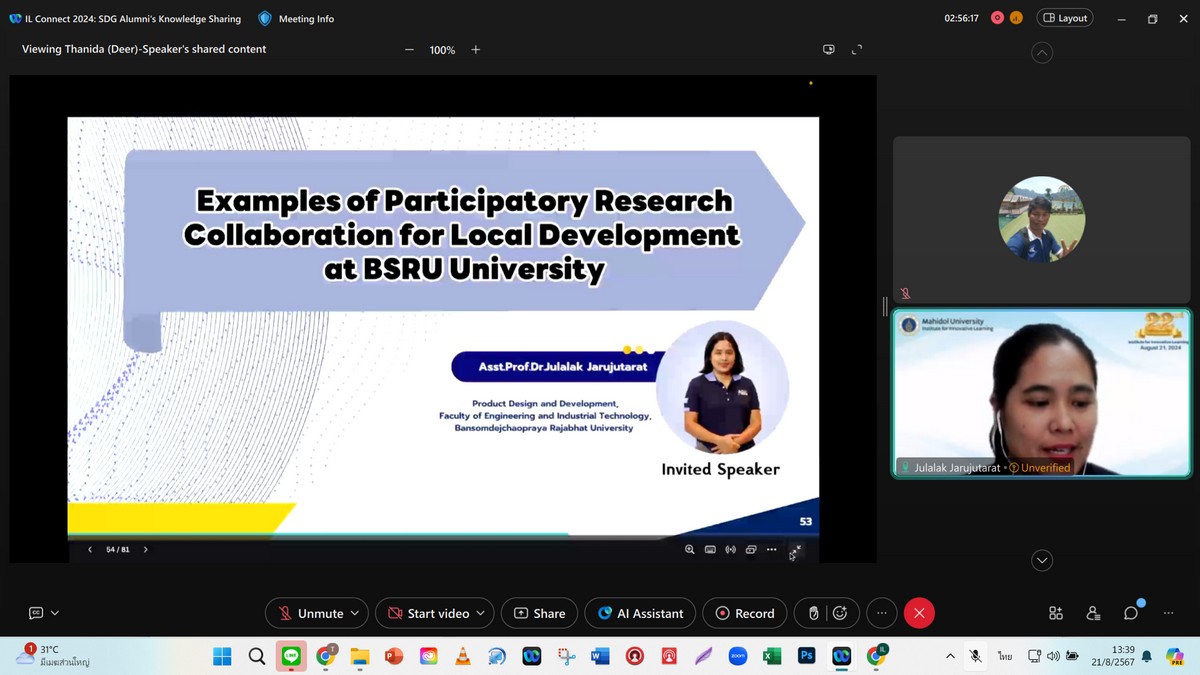
Task: Open the participants panel icon
Action: 1093,613
